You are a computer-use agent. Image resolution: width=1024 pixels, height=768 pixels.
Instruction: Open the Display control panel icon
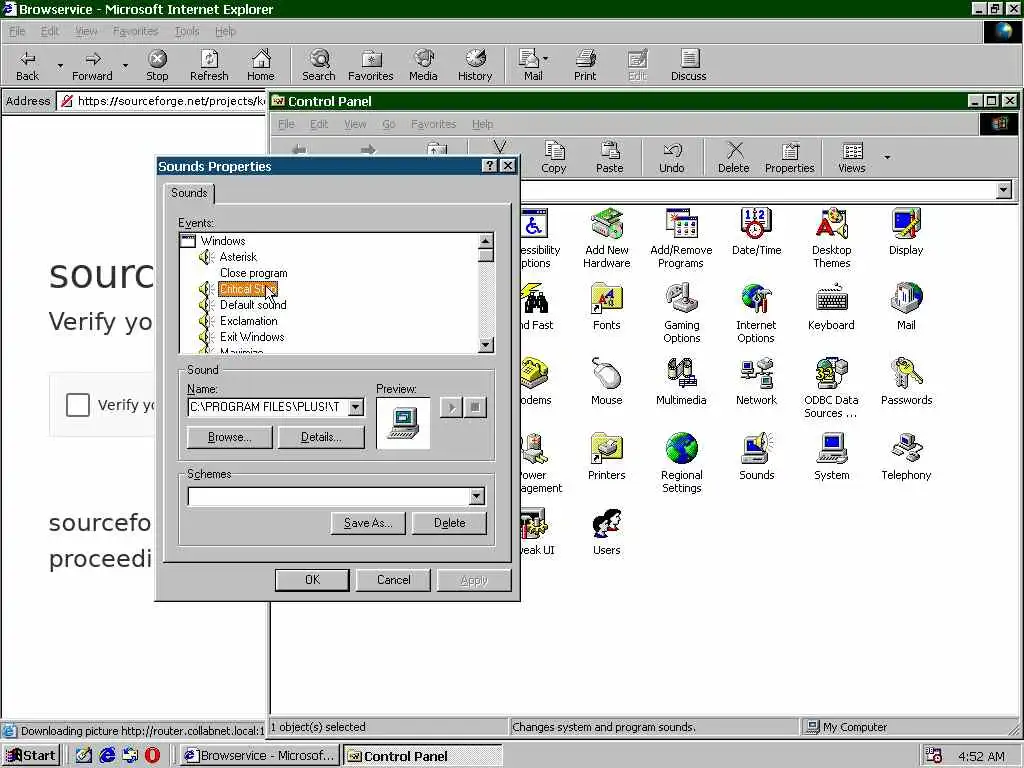(x=906, y=232)
